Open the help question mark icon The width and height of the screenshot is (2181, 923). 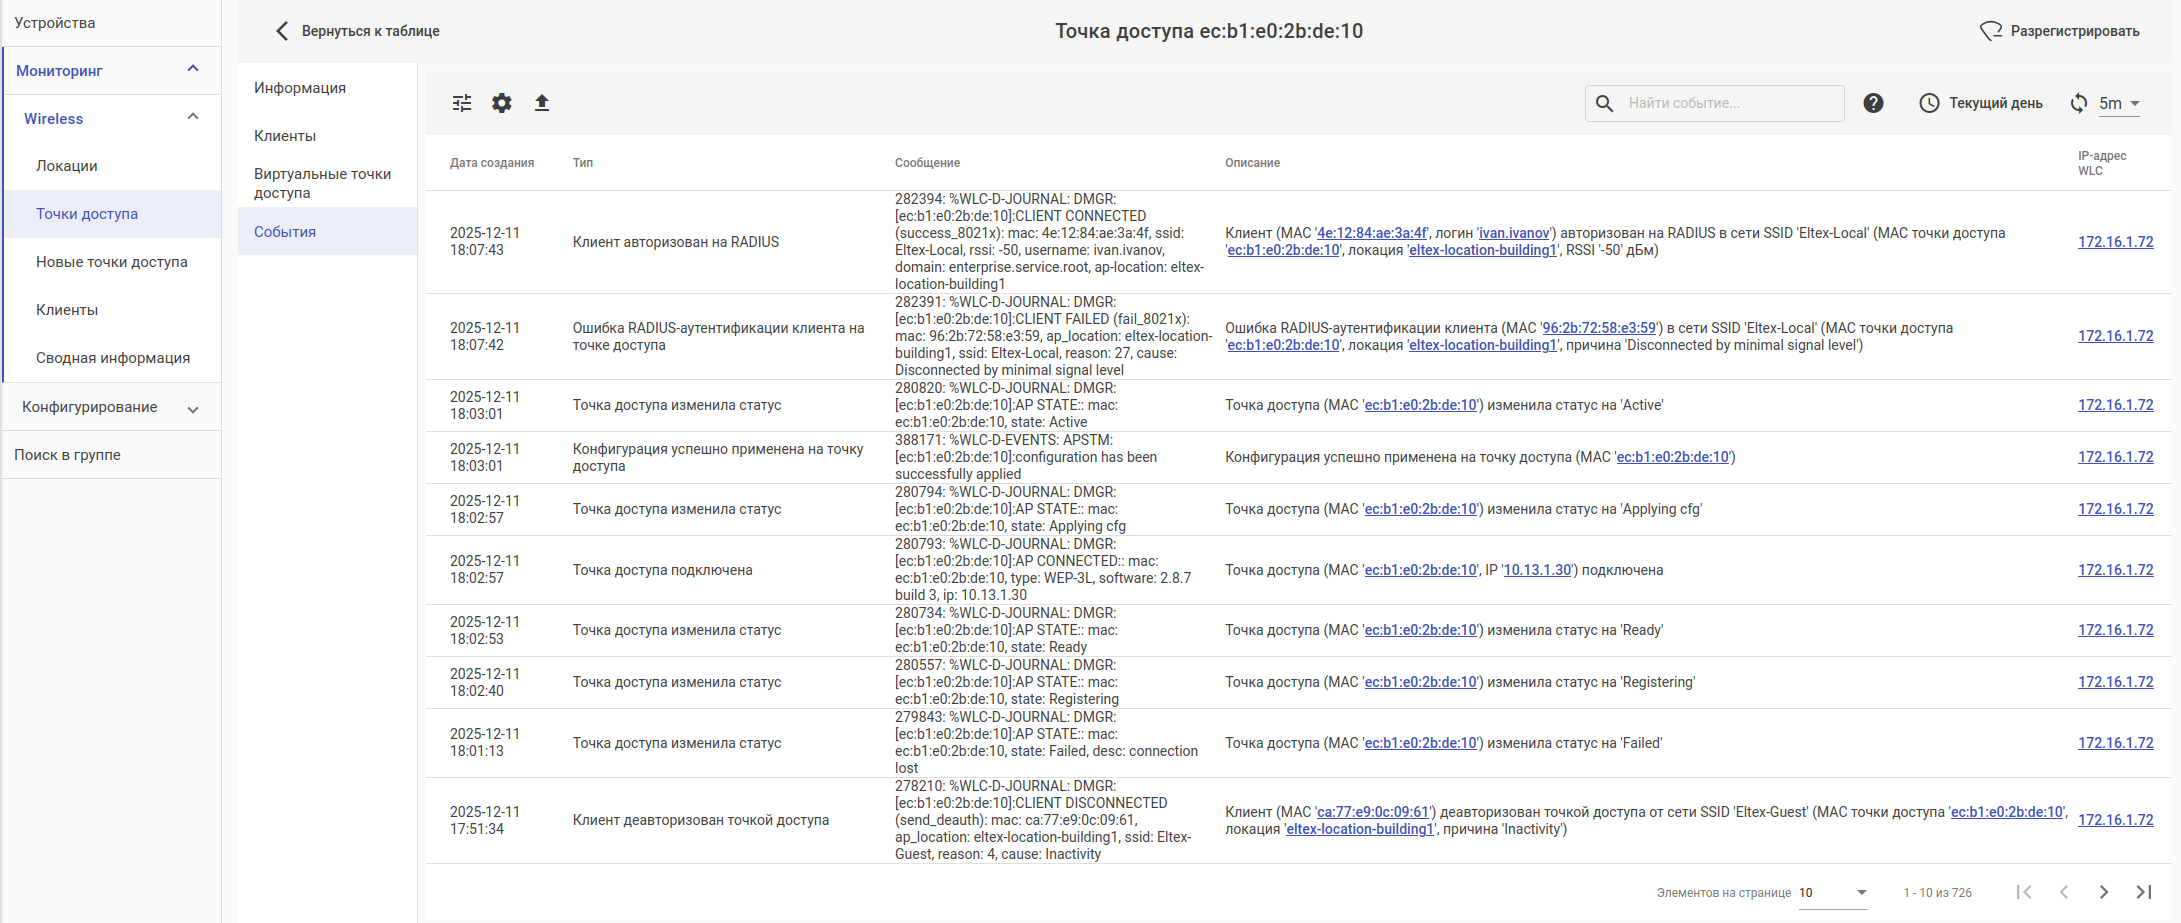point(1873,103)
